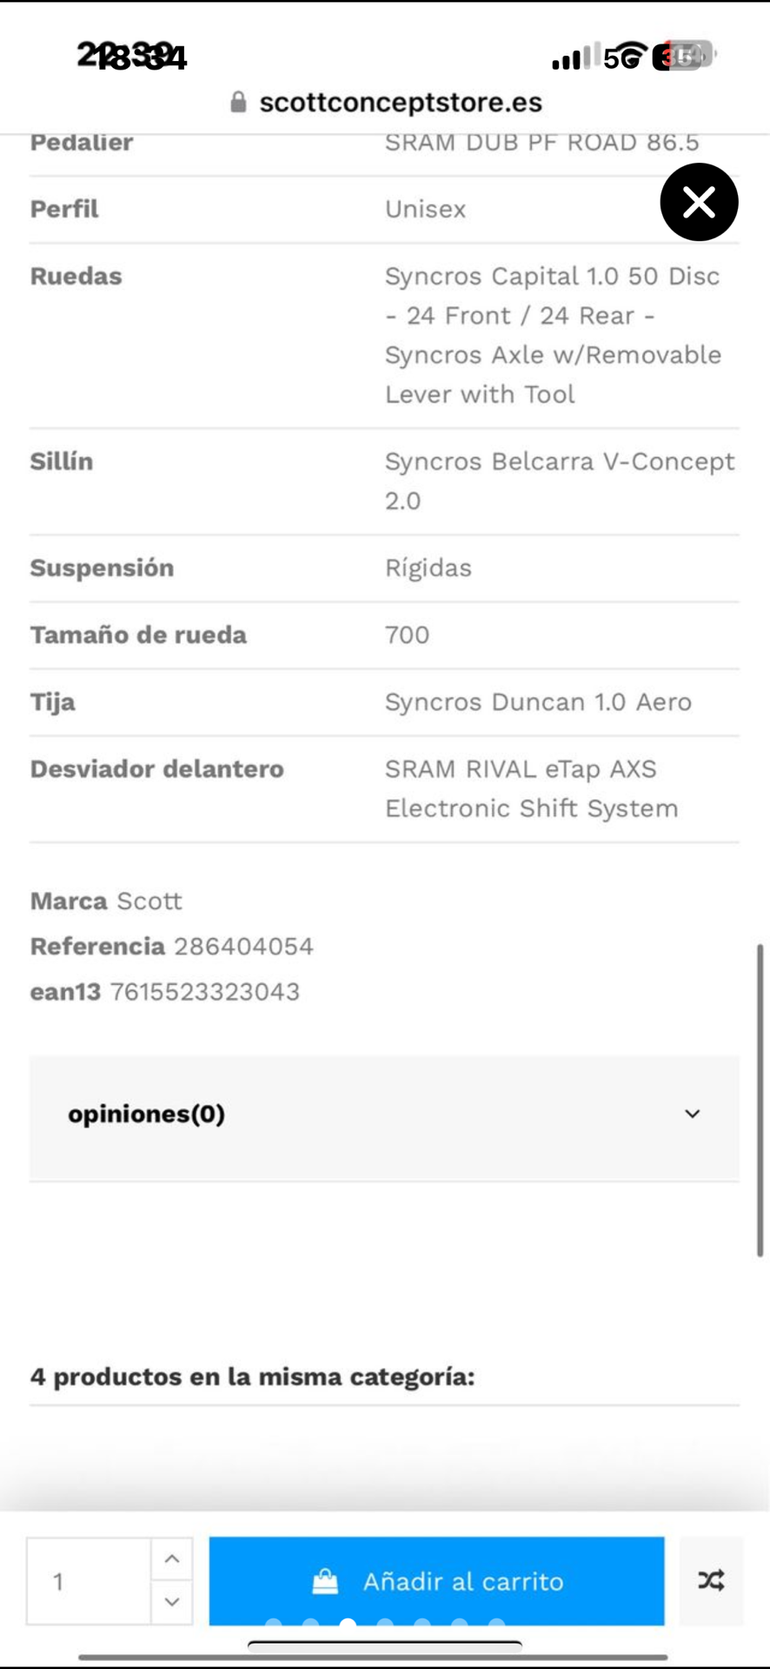Viewport: 770px width, 1669px height.
Task: Select the highlighted white carousel dot
Action: [348, 1623]
